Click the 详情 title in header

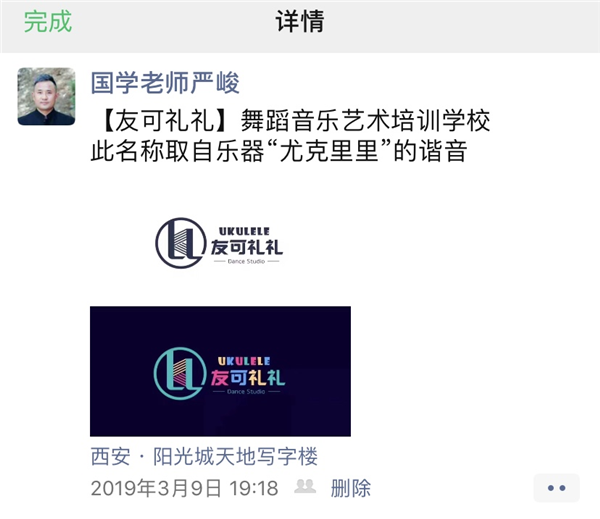[300, 21]
